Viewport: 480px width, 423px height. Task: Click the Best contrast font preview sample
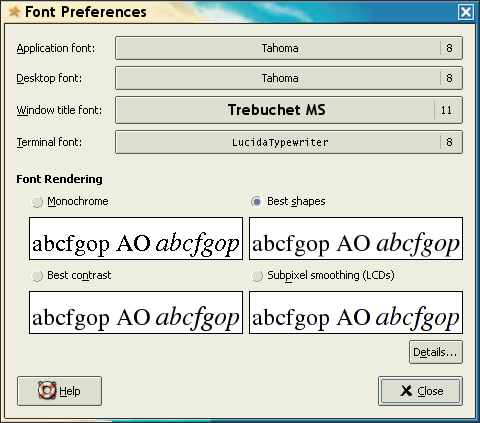136,312
